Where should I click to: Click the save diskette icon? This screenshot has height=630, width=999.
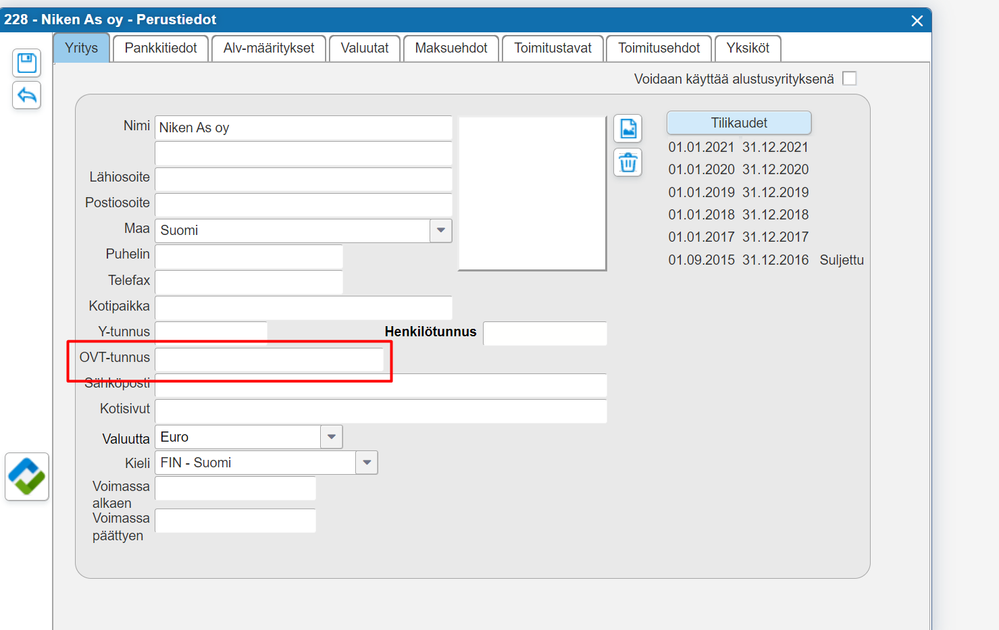pos(27,63)
